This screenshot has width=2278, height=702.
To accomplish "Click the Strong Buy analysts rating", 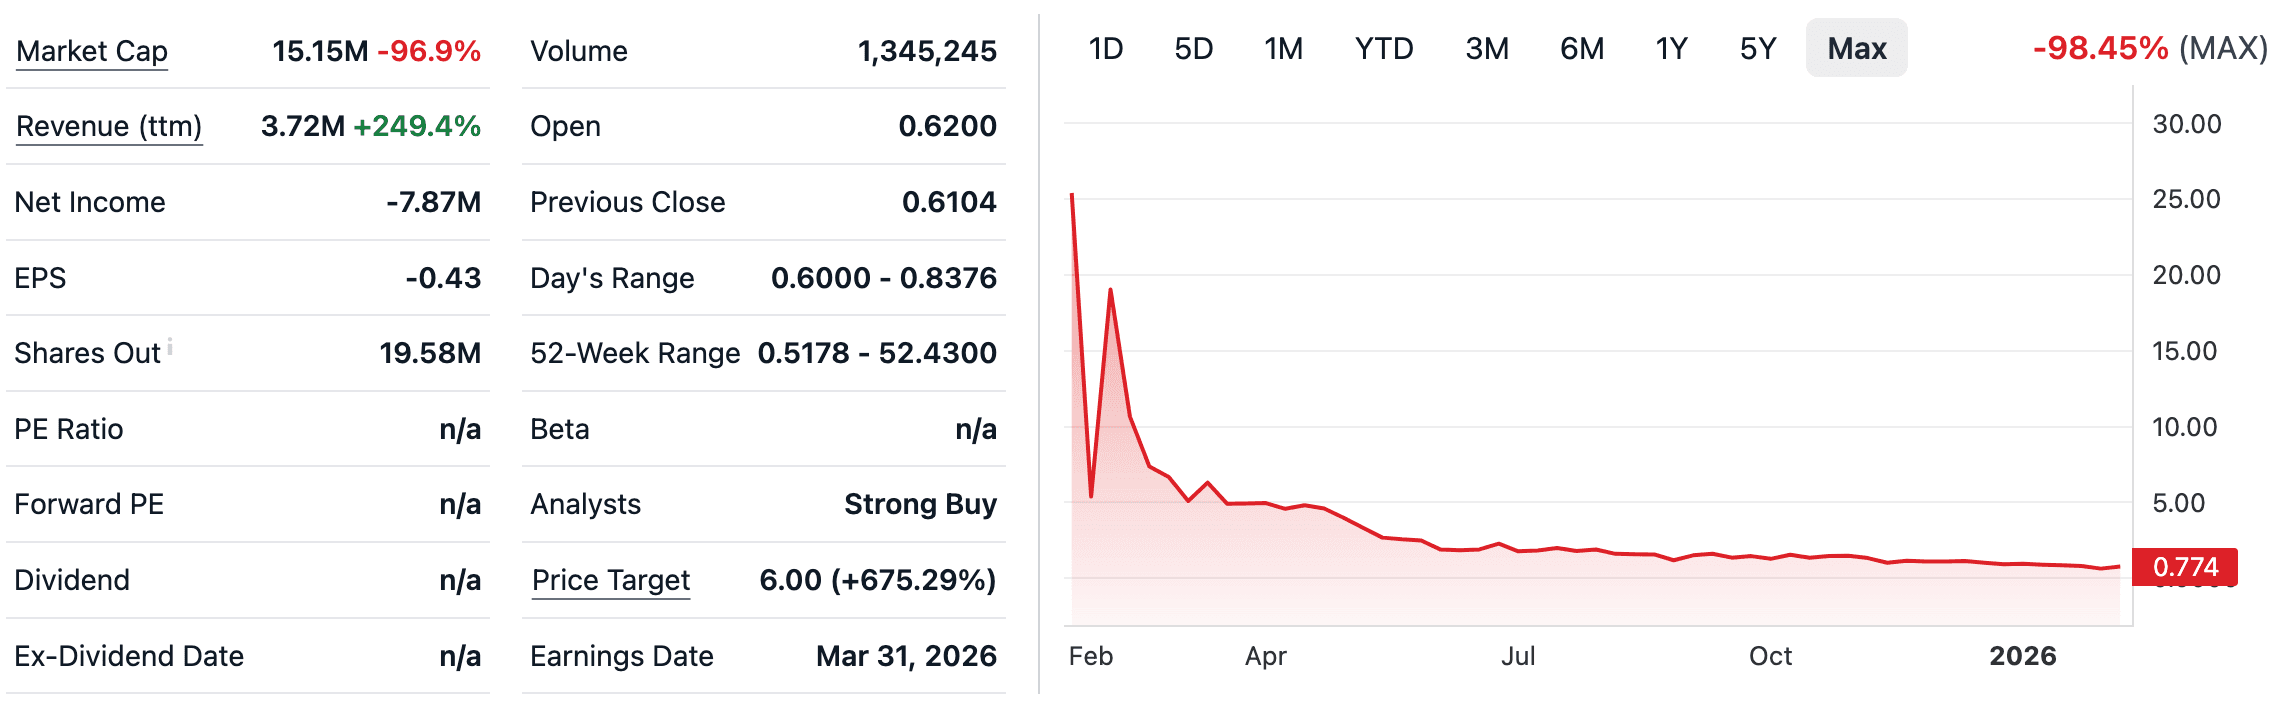I will 920,504.
